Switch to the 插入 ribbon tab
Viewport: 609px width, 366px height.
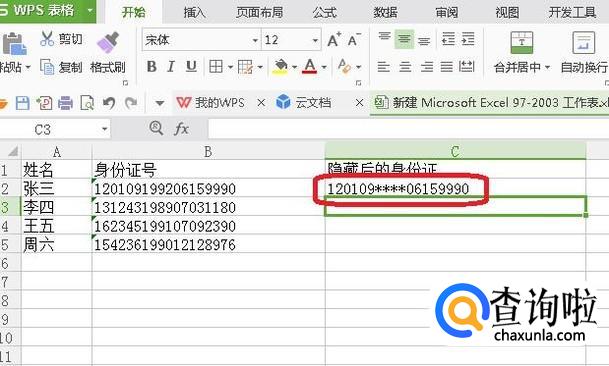[x=194, y=12]
